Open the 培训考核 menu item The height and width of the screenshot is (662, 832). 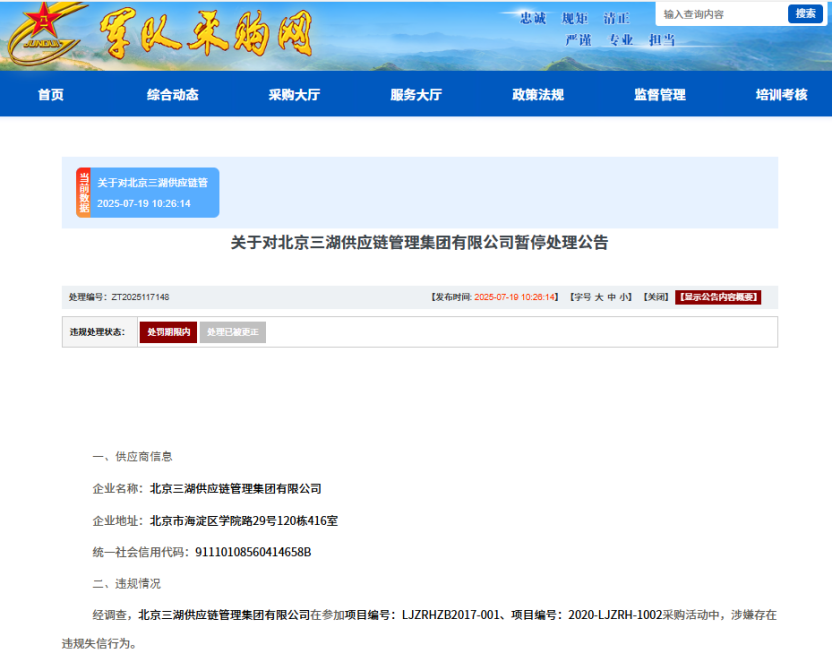coord(782,94)
